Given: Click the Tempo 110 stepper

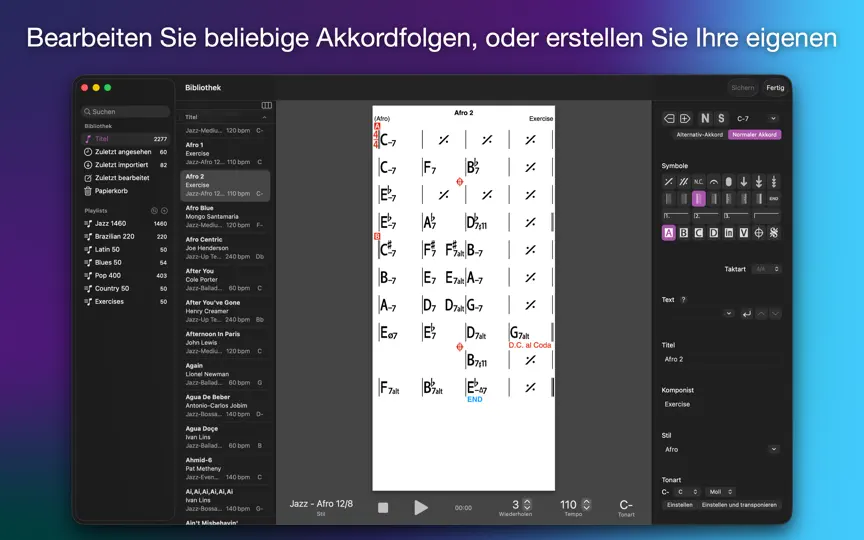Looking at the screenshot, I should coord(586,505).
